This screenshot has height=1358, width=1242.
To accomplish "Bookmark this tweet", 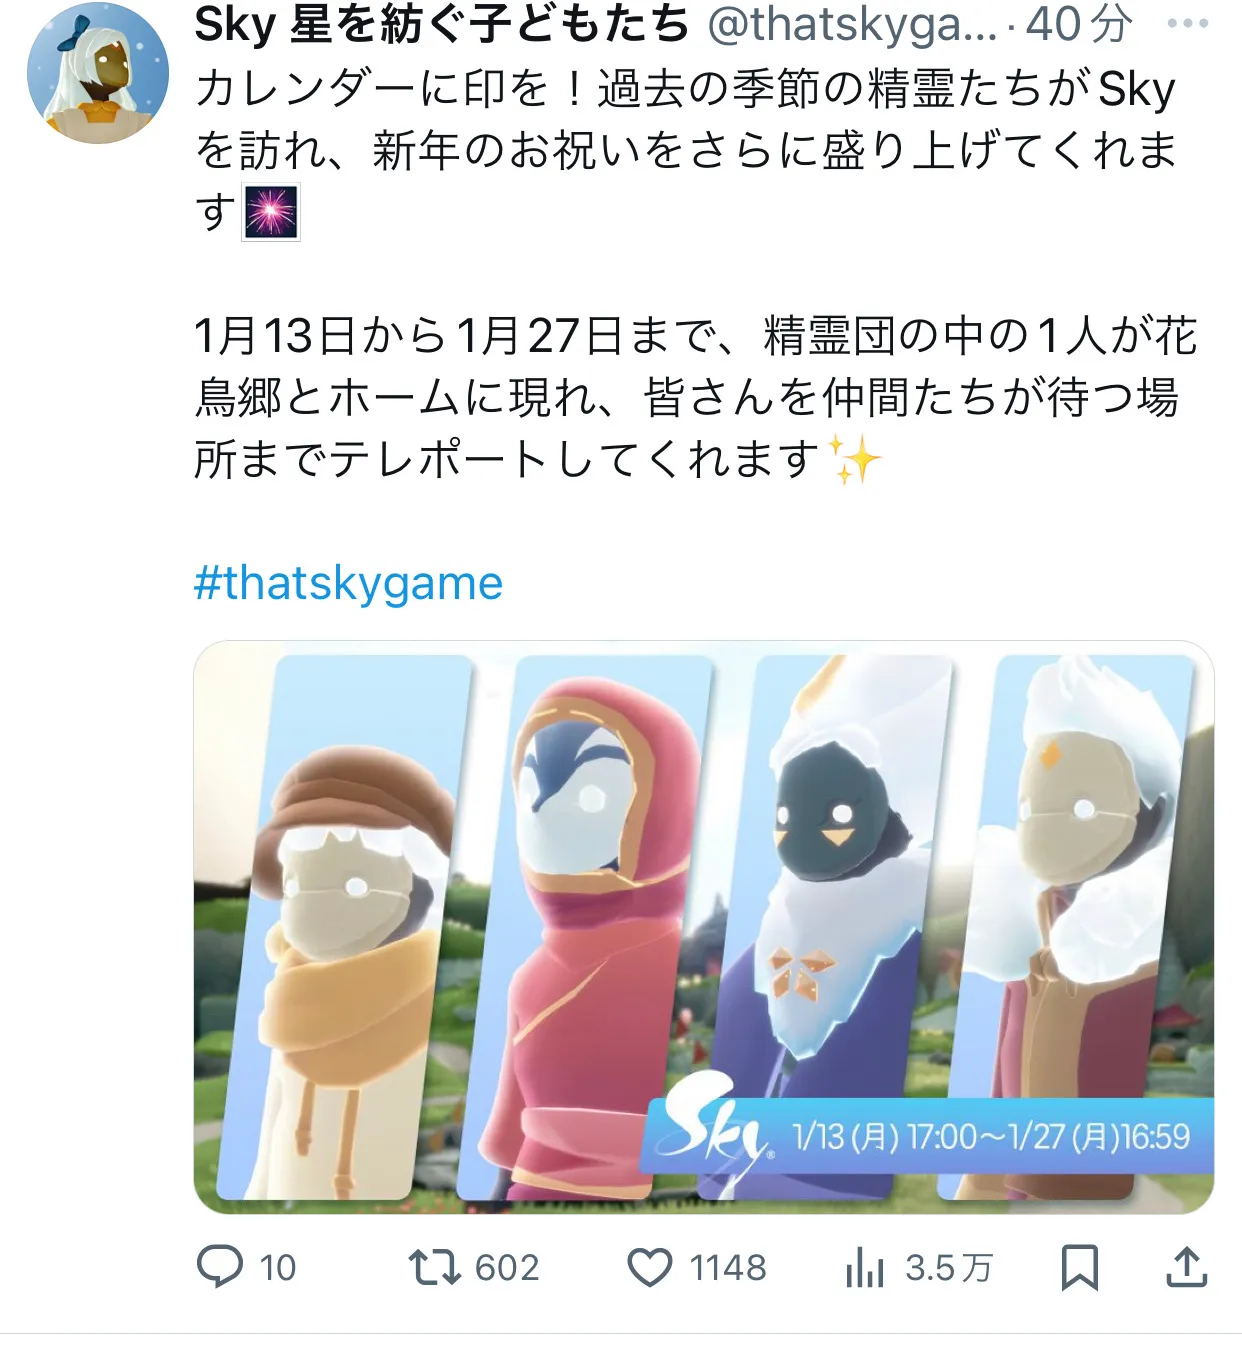I will tap(1079, 1267).
